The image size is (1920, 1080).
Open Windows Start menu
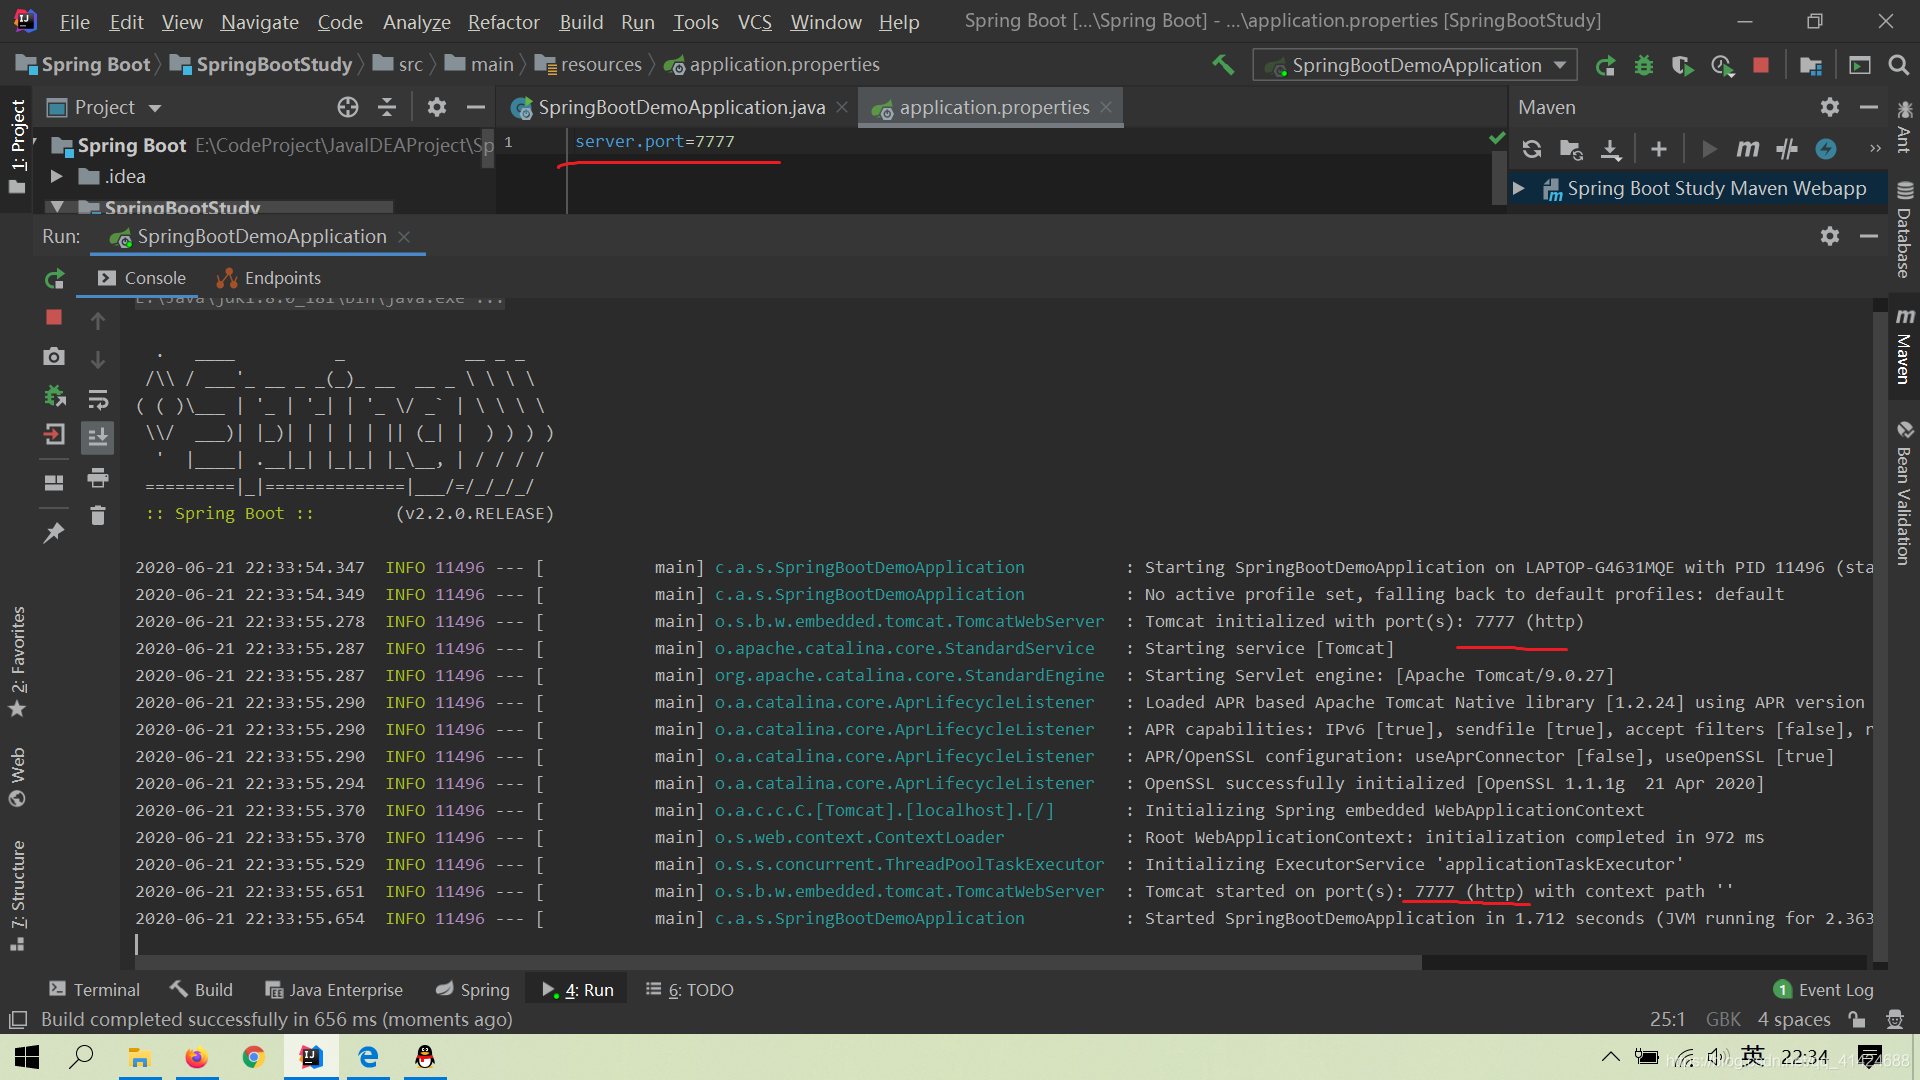(27, 1057)
